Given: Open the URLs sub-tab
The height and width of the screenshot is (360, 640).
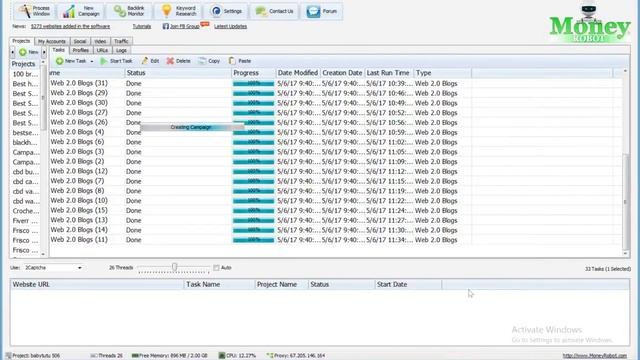Looking at the screenshot, I should [x=102, y=50].
